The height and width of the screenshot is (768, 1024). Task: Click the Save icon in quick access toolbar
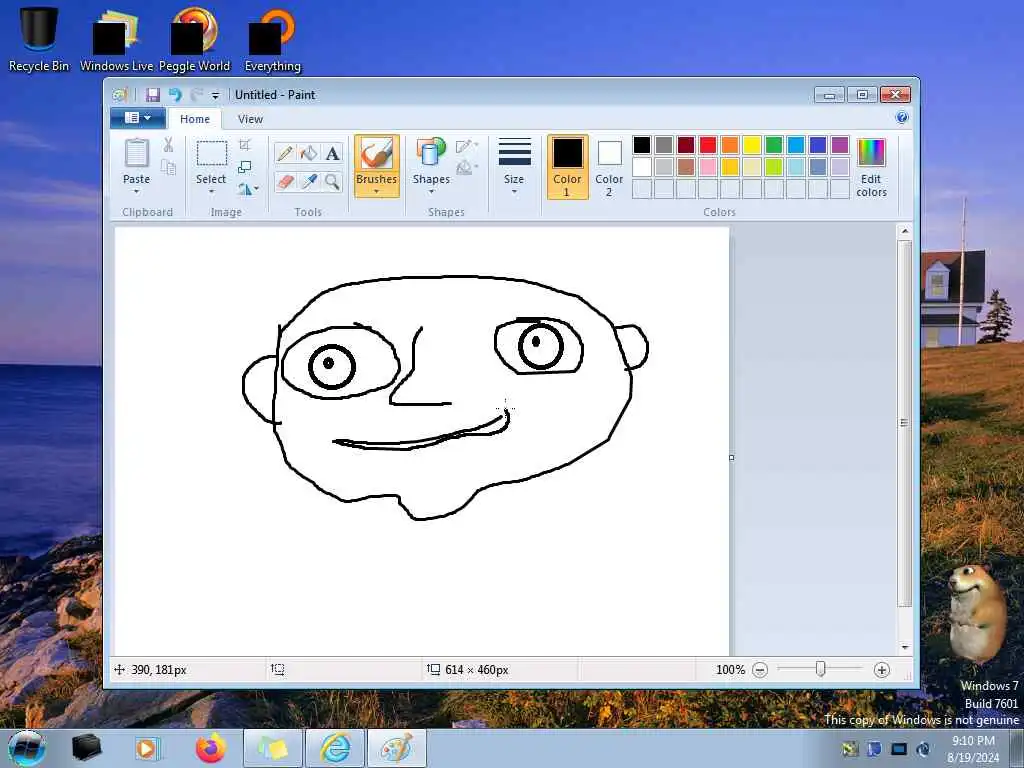coord(153,95)
